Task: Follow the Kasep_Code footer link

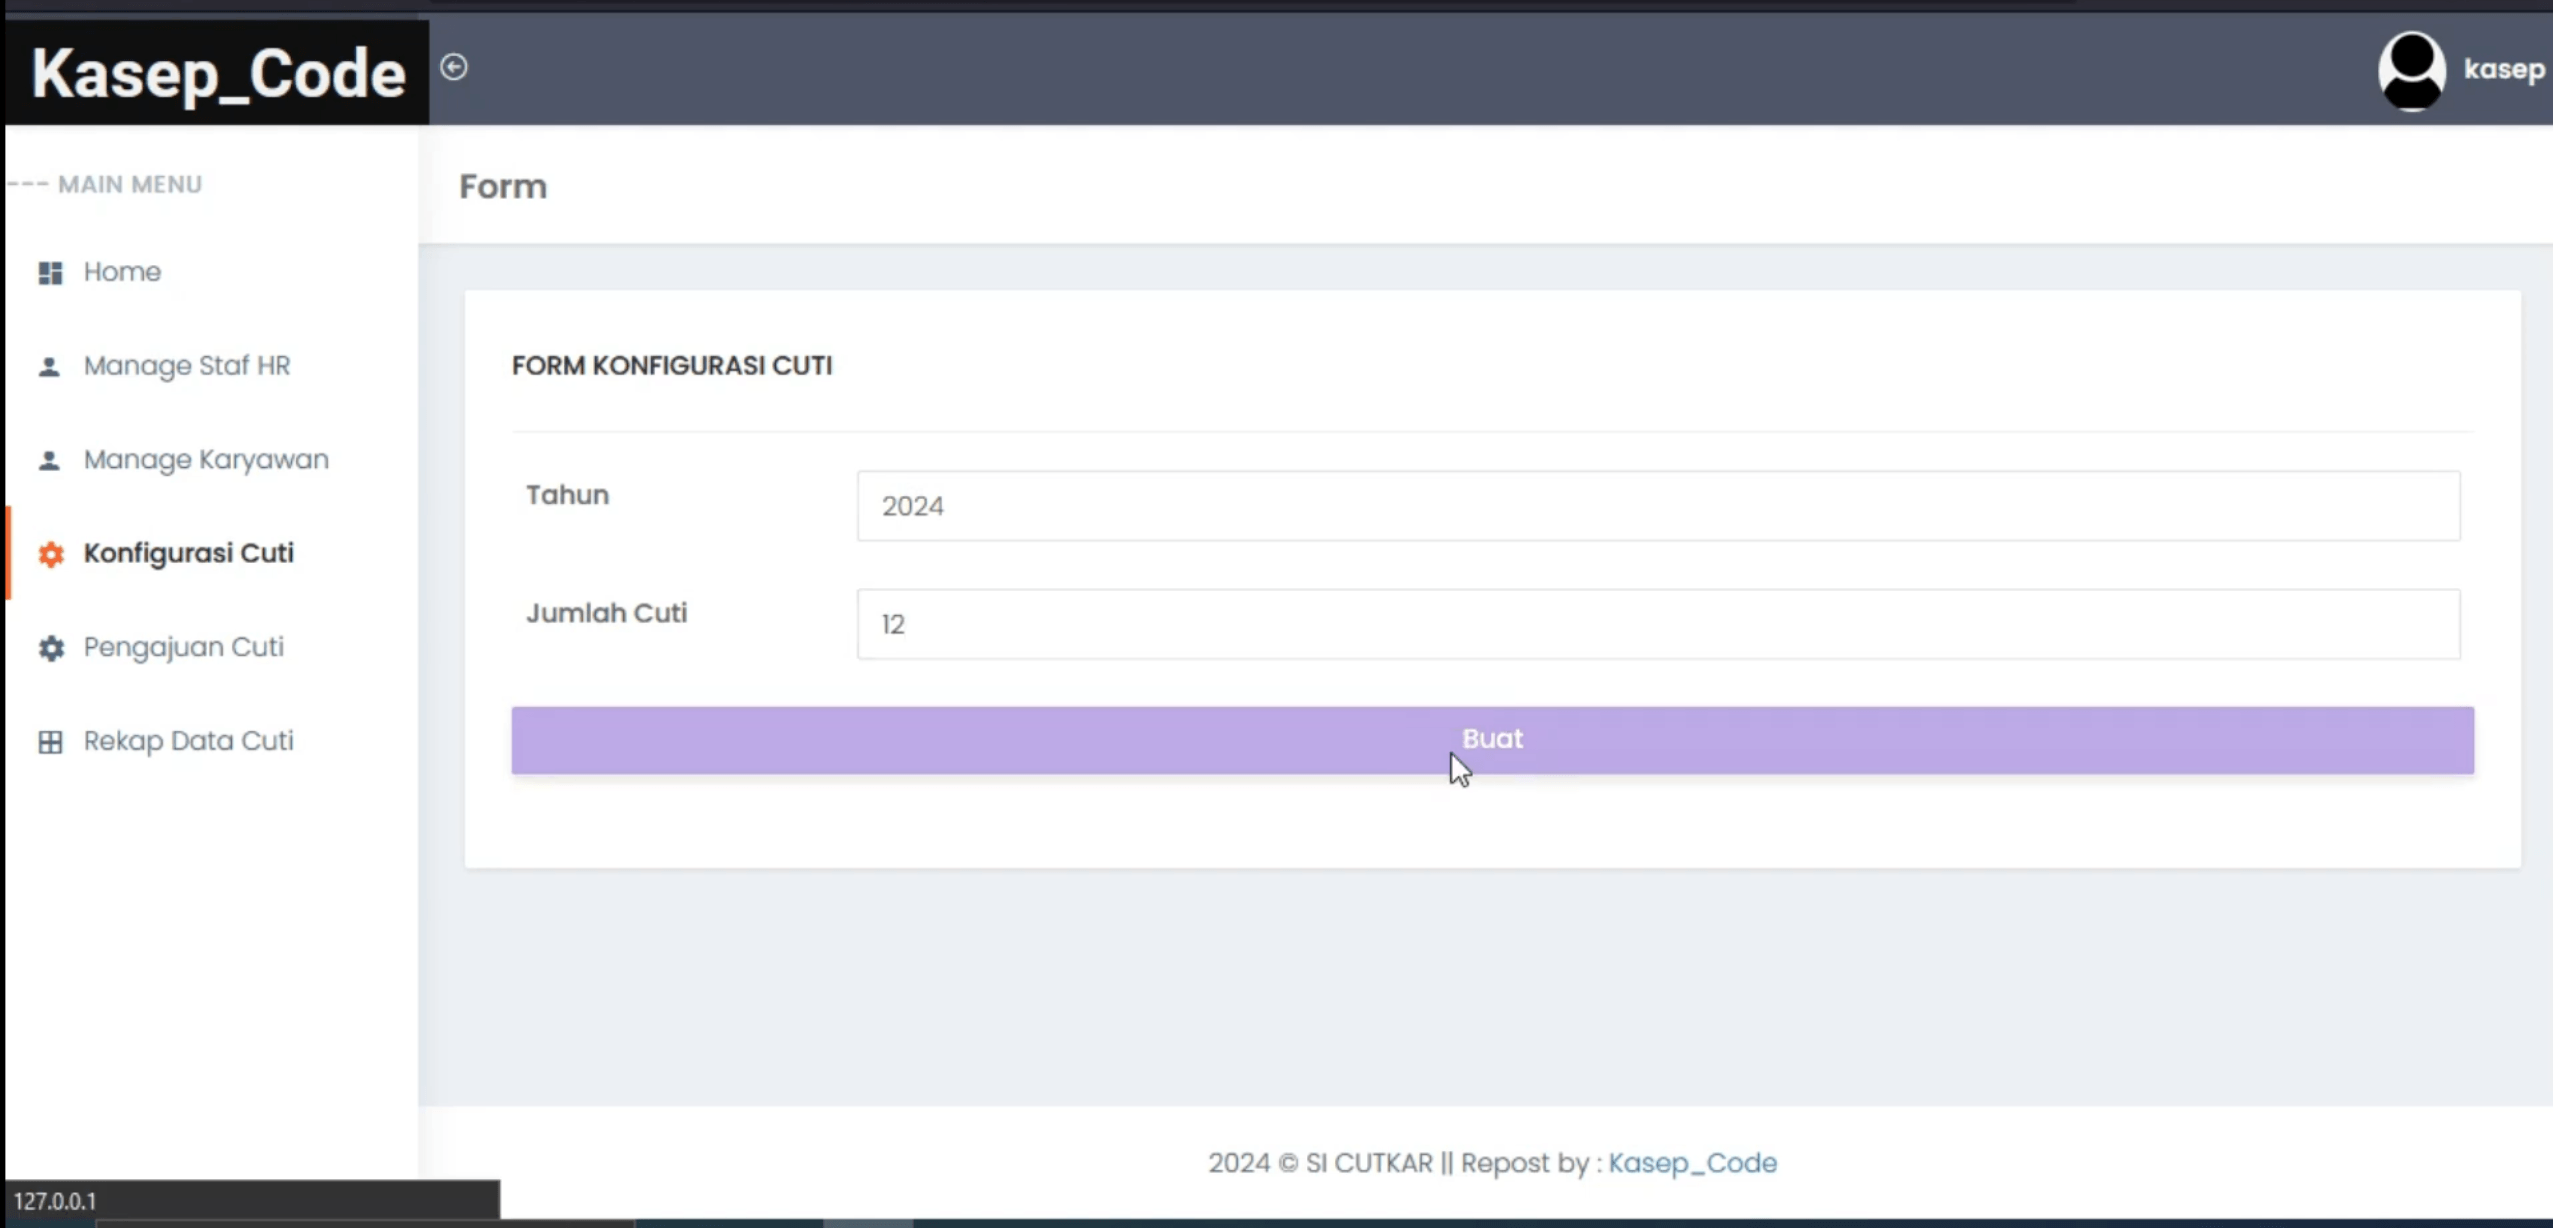Action: [x=1692, y=1163]
